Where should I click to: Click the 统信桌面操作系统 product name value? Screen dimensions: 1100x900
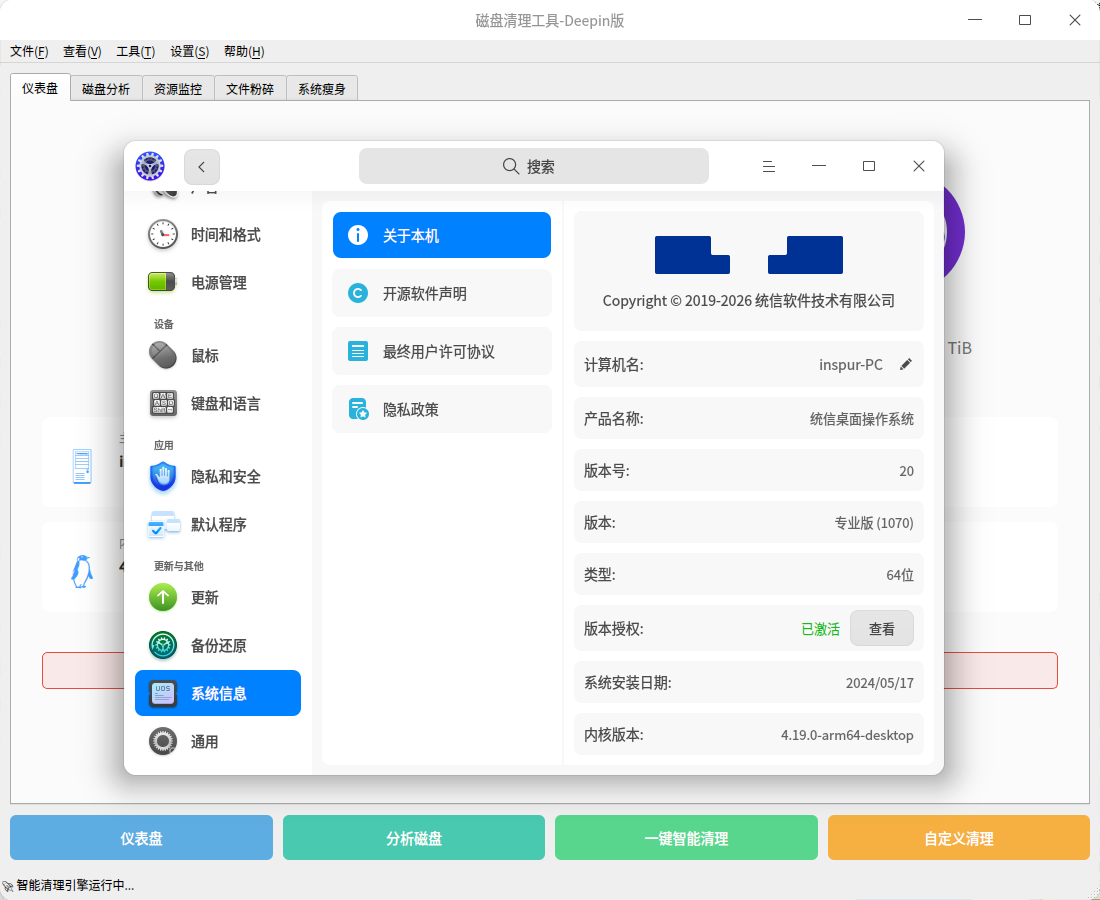point(861,419)
